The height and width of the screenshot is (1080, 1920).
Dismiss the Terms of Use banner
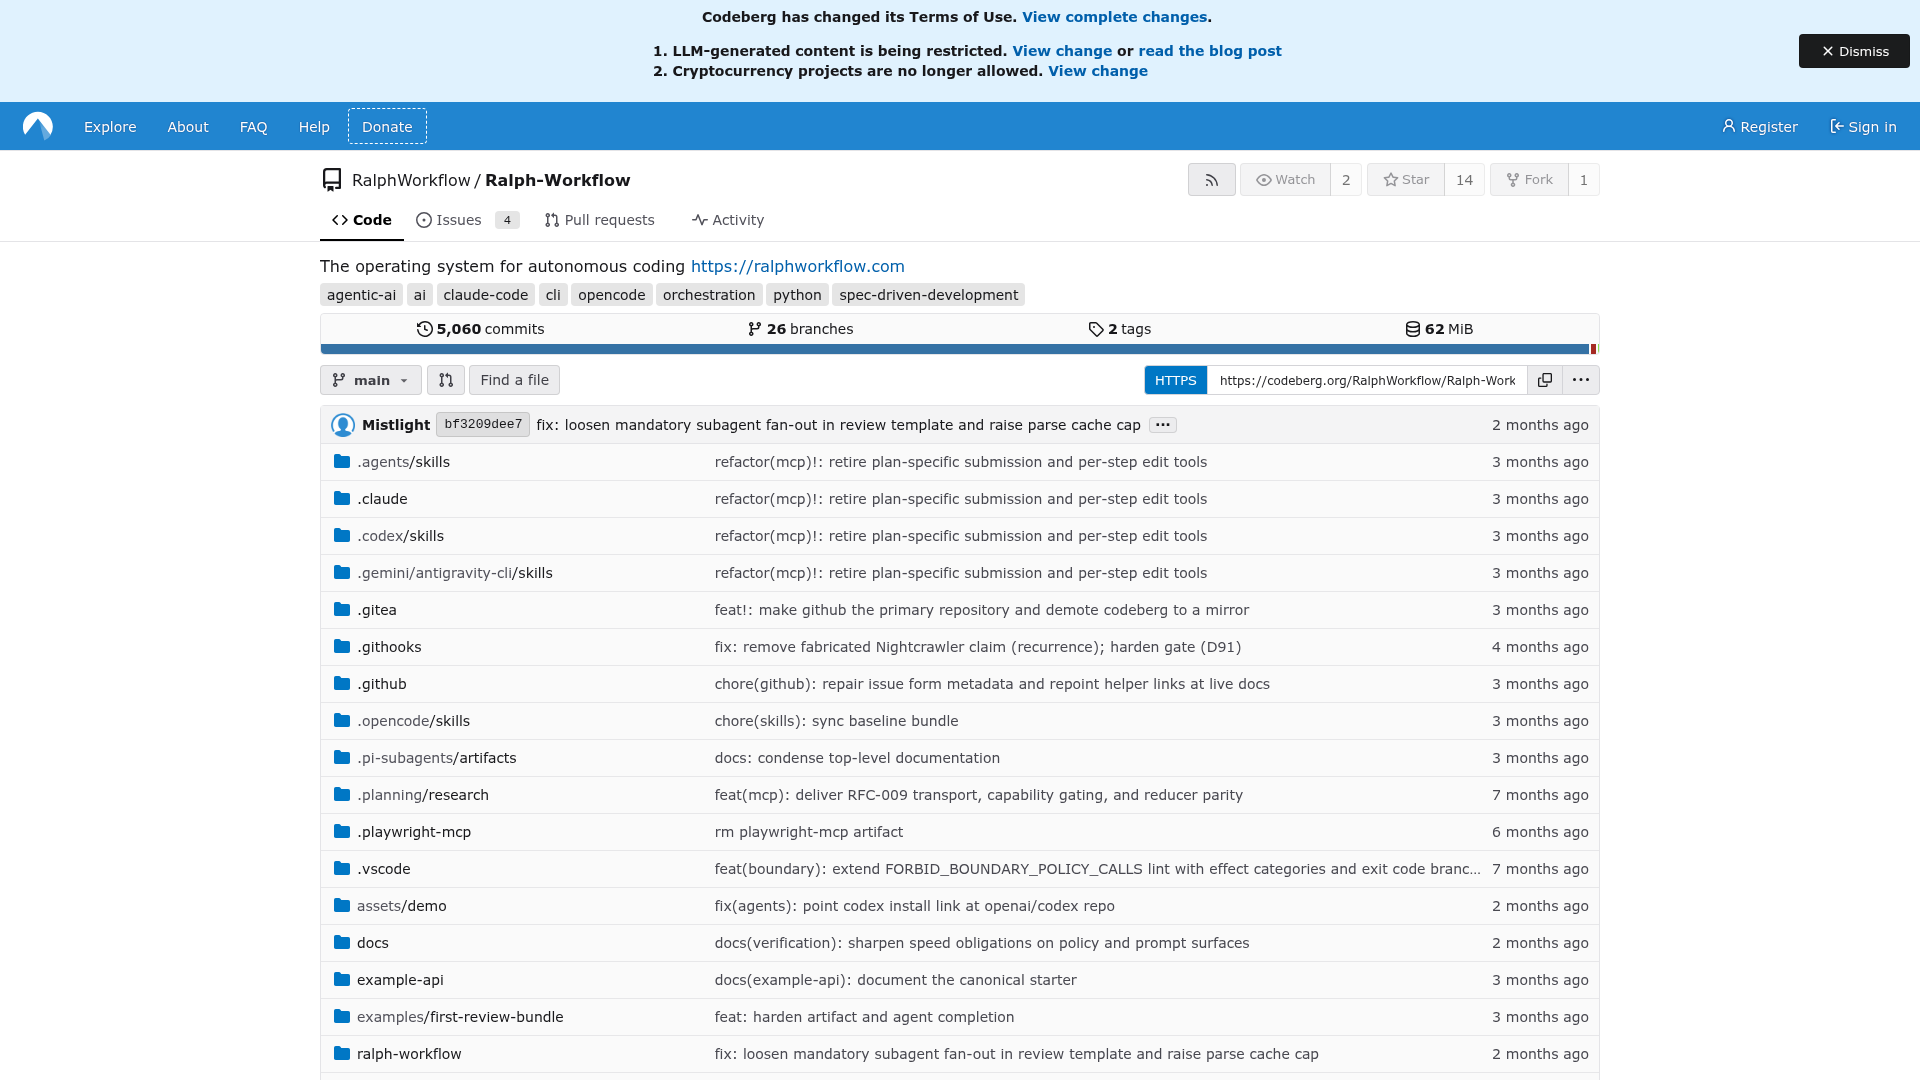point(1854,51)
